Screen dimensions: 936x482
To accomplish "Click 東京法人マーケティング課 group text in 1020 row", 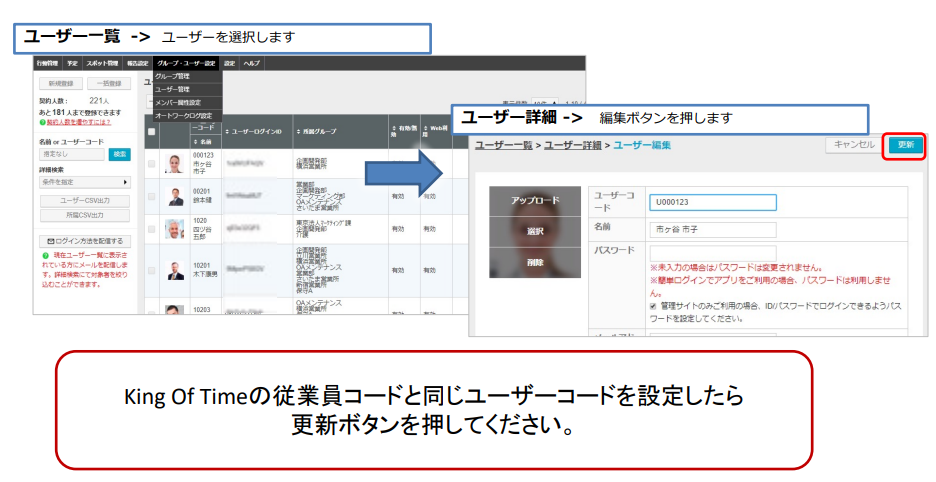I will (x=323, y=223).
